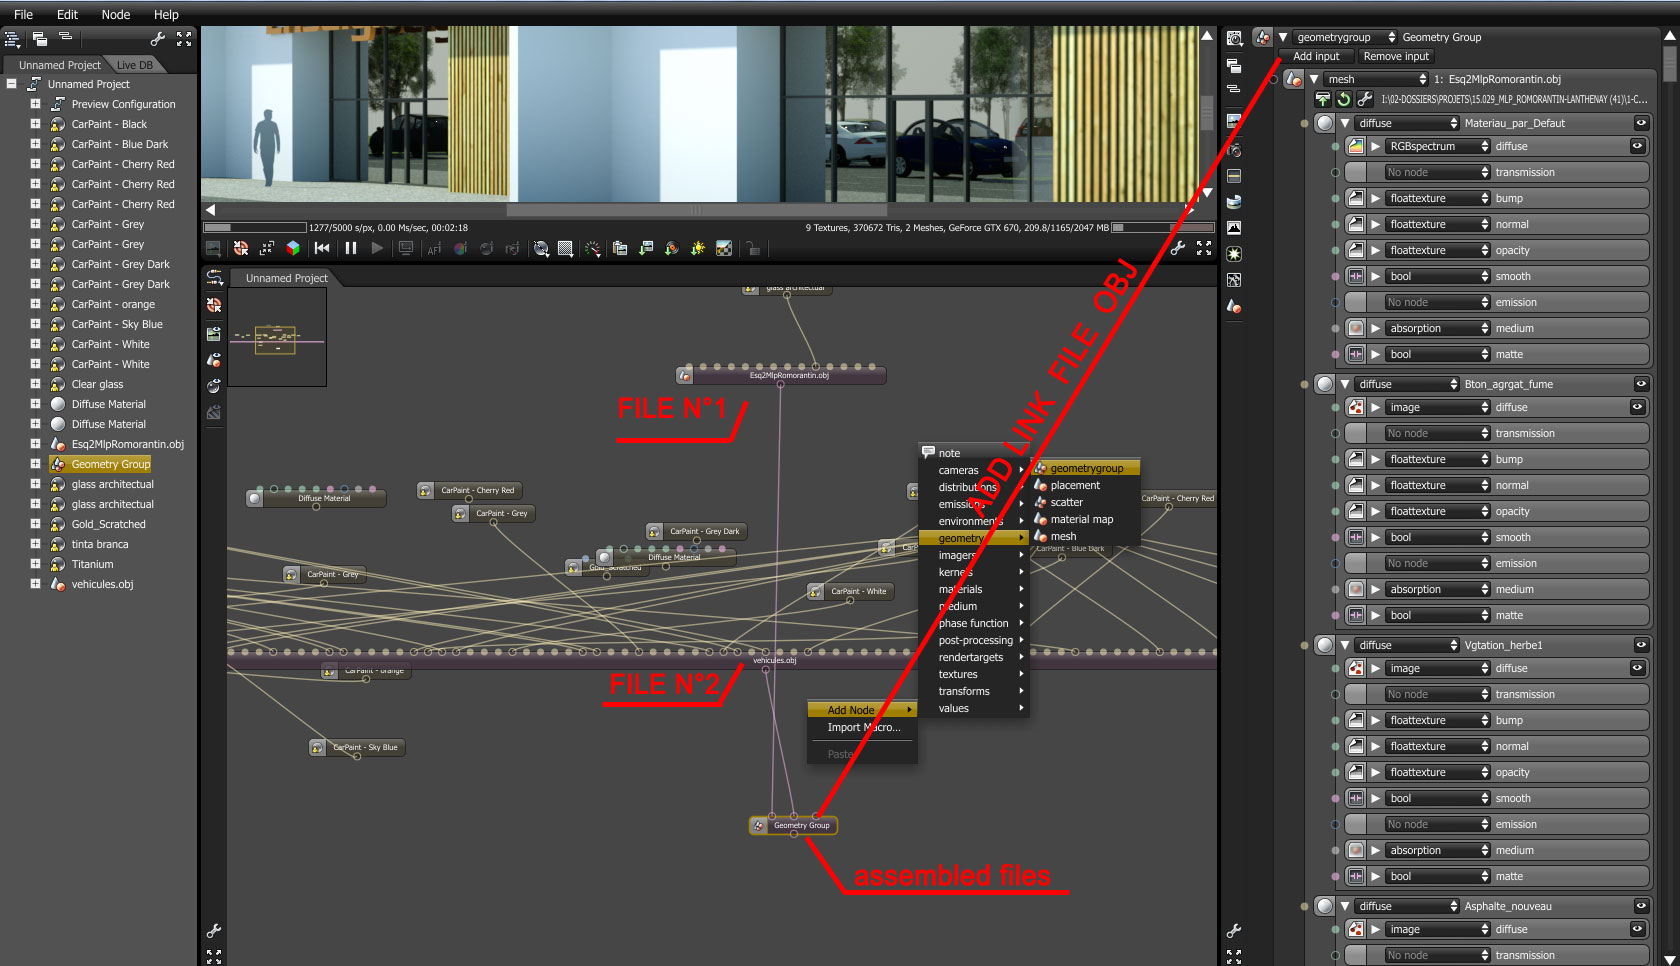Click the save render image icon
The width and height of the screenshot is (1680, 966).
pos(646,248)
